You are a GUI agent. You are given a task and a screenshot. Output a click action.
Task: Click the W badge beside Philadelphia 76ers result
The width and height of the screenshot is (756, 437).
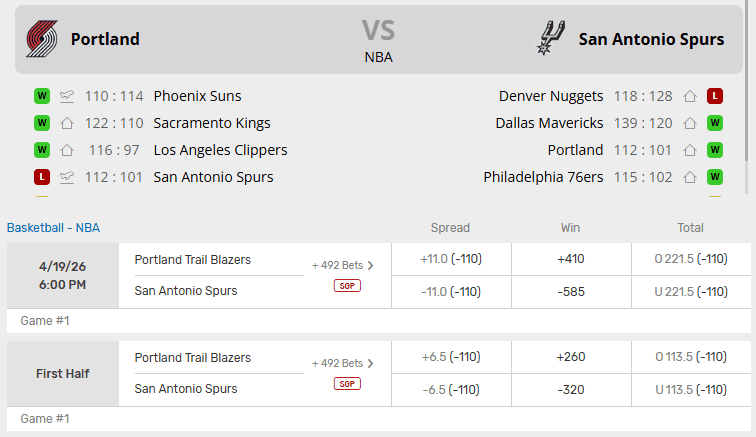click(715, 178)
